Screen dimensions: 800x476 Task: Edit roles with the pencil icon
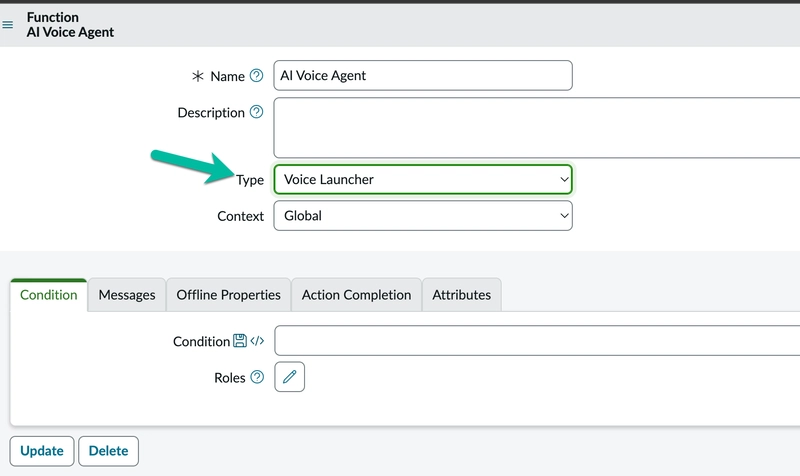tap(289, 377)
